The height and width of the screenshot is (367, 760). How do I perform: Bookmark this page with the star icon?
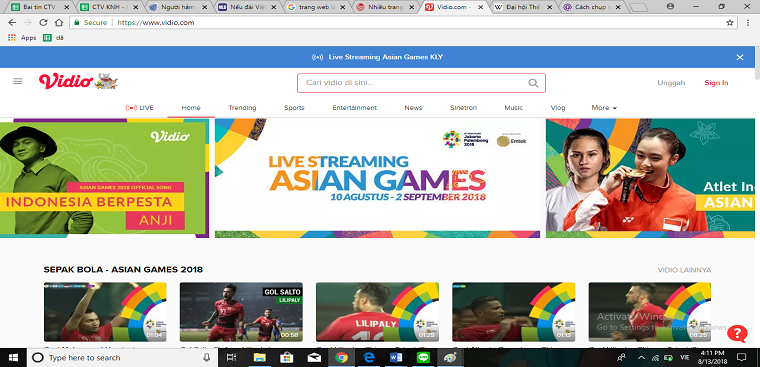point(729,22)
